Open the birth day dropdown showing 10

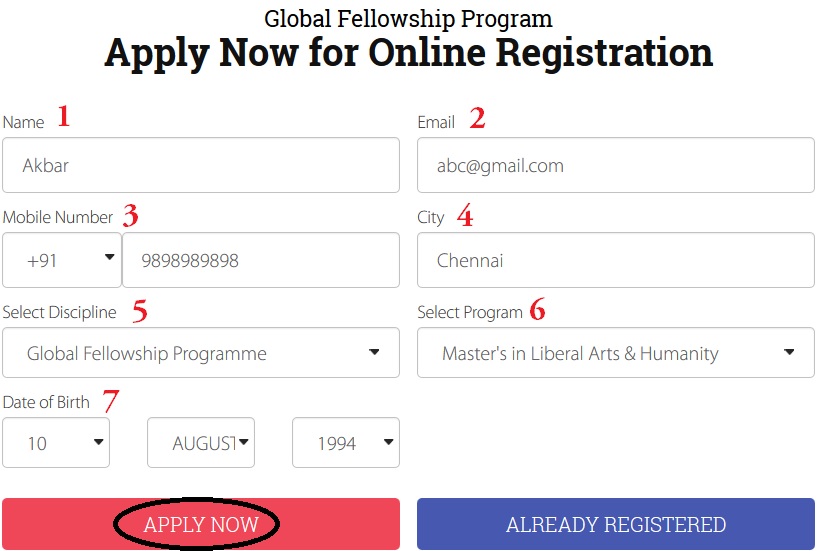pyautogui.click(x=56, y=443)
